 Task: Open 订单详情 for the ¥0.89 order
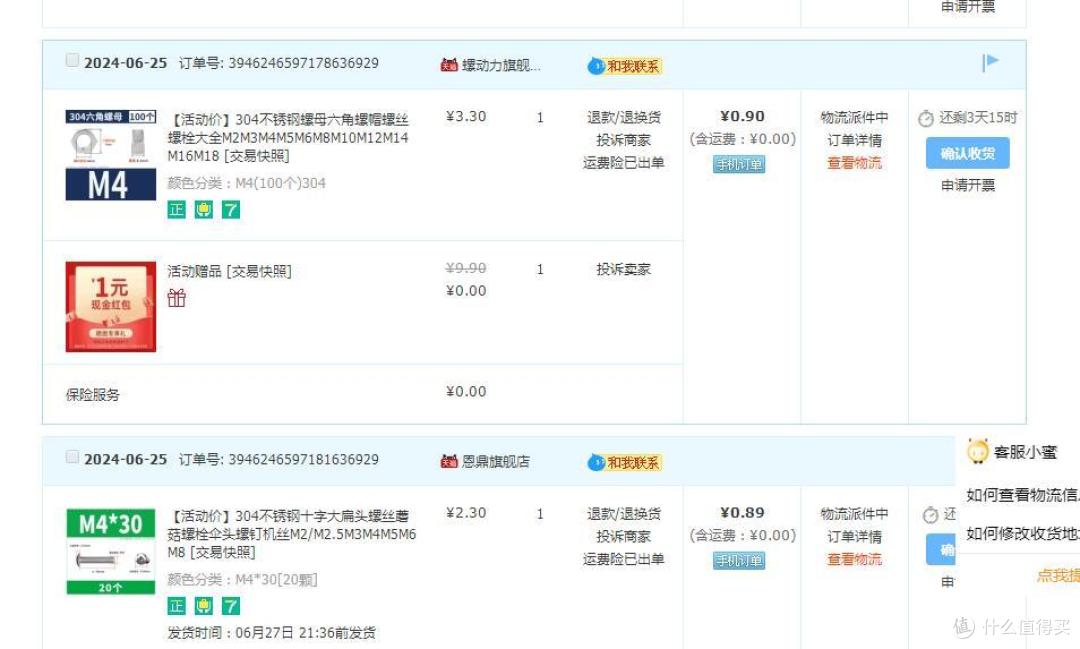tap(854, 537)
